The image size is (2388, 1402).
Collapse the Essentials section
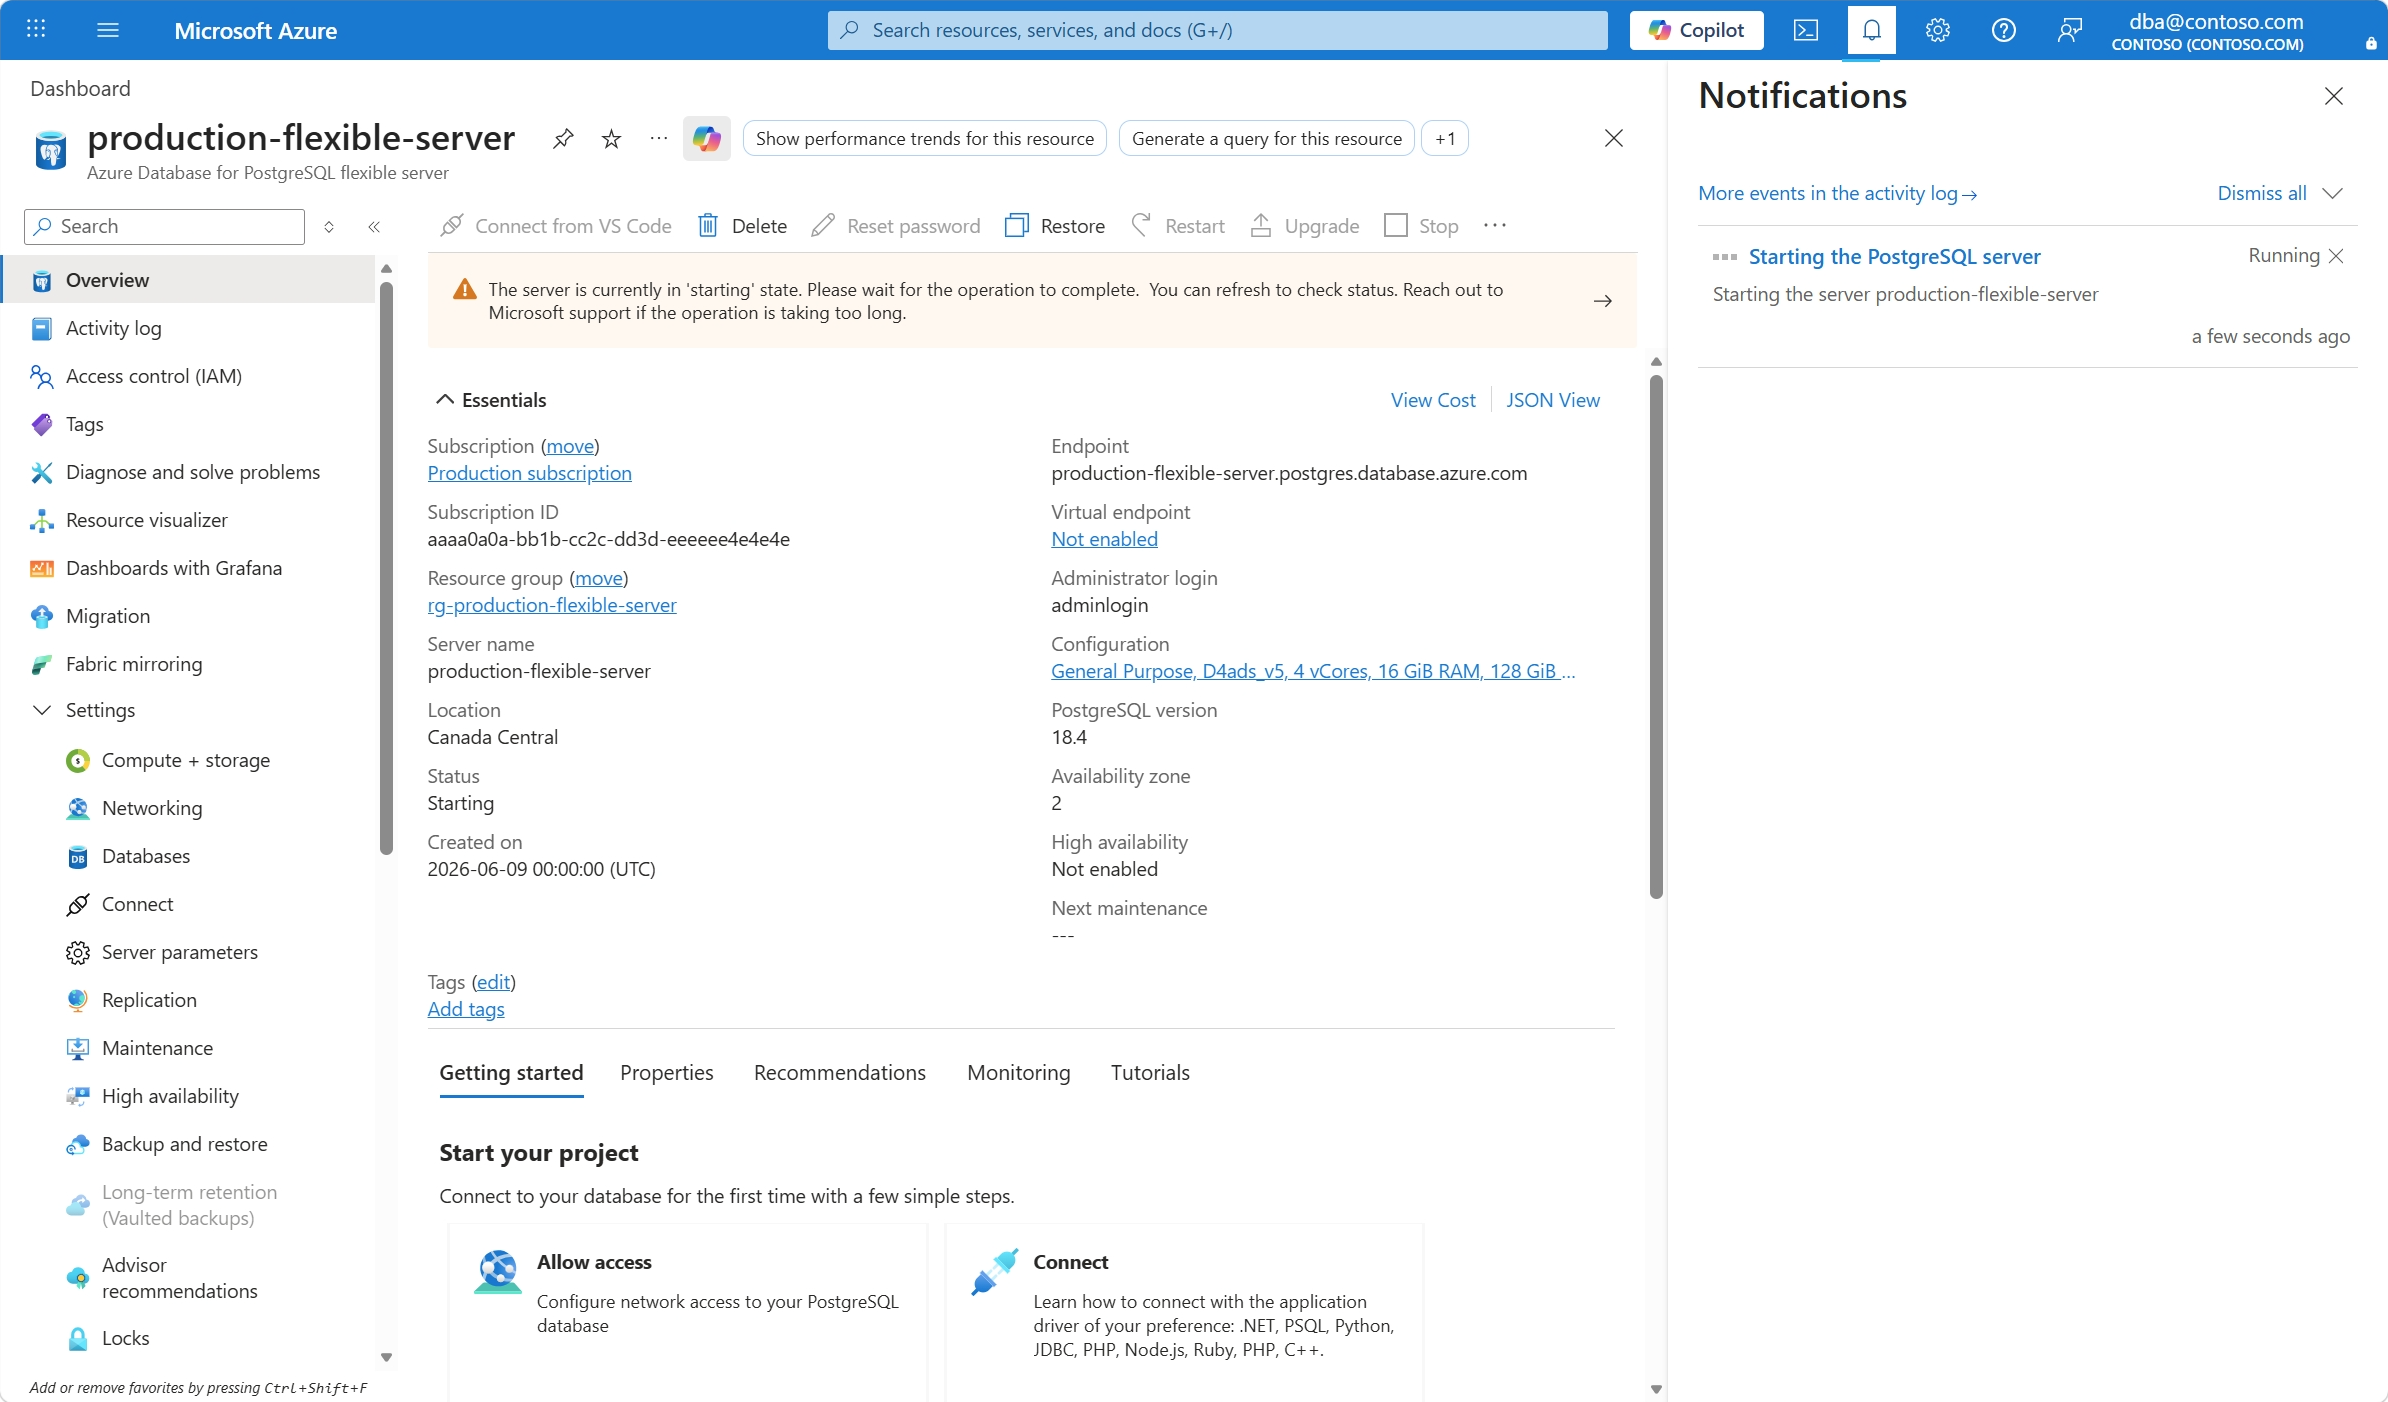point(445,400)
